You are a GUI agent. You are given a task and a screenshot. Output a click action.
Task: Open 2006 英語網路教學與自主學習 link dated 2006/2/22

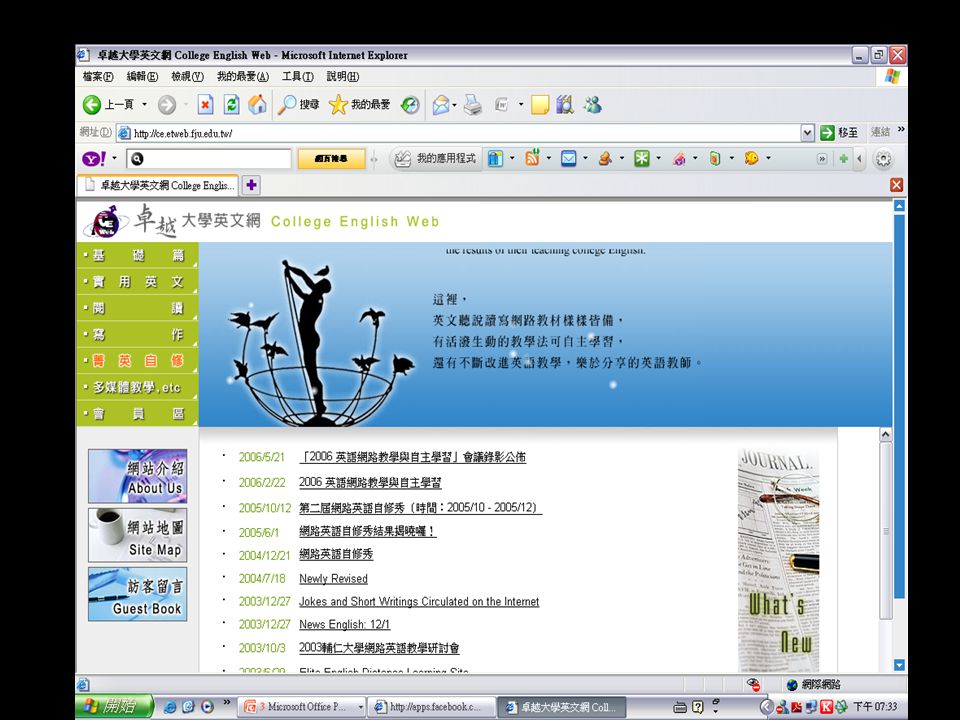(370, 482)
